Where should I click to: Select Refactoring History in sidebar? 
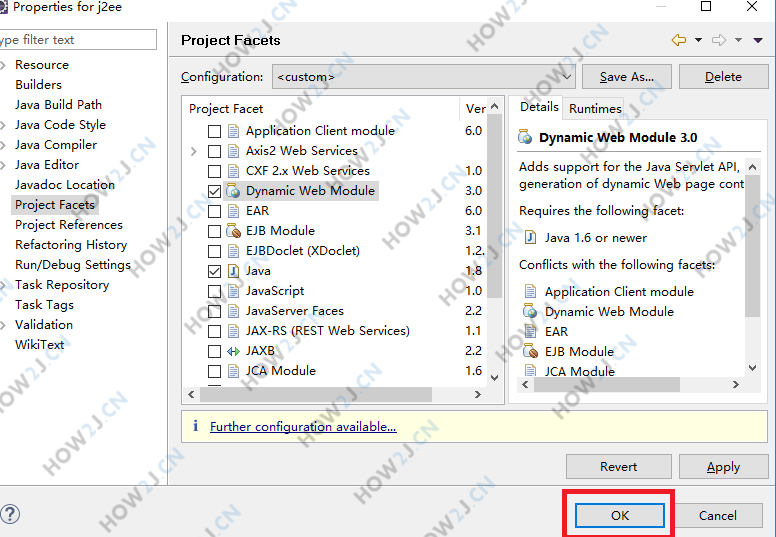coord(71,244)
